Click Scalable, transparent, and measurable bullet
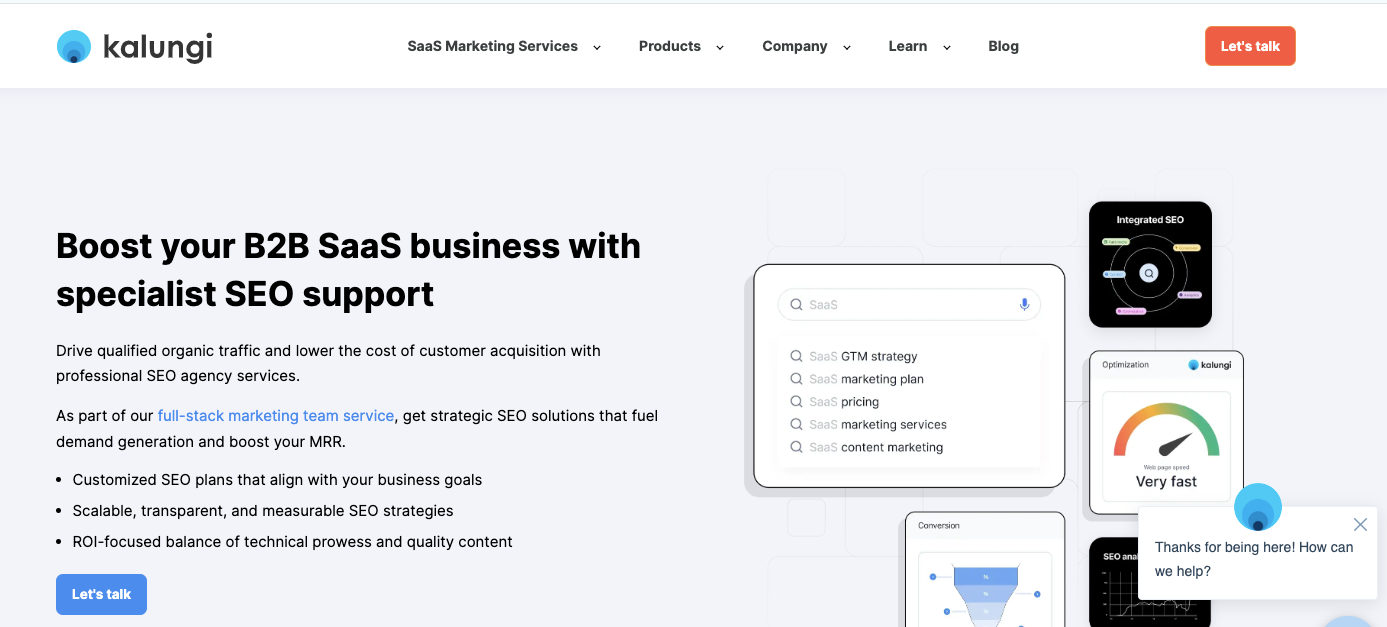This screenshot has height=627, width=1387. click(x=263, y=511)
